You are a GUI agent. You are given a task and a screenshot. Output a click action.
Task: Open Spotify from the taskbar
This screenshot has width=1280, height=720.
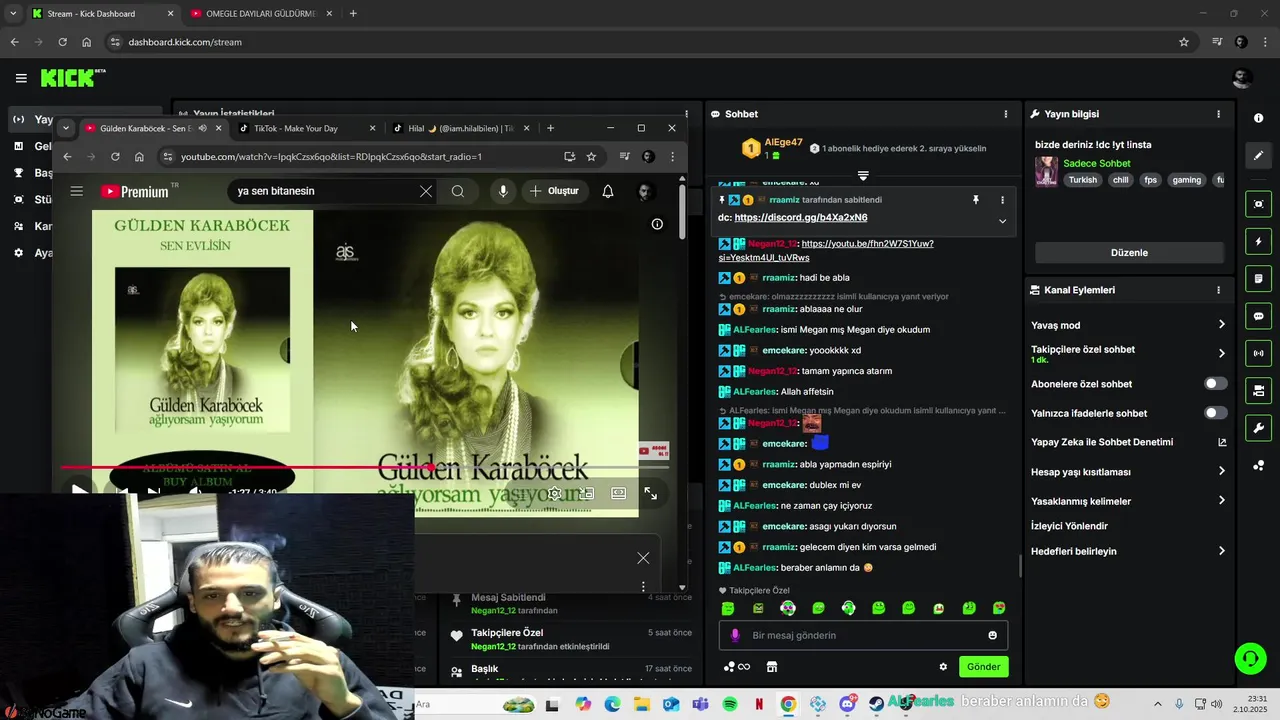click(730, 704)
